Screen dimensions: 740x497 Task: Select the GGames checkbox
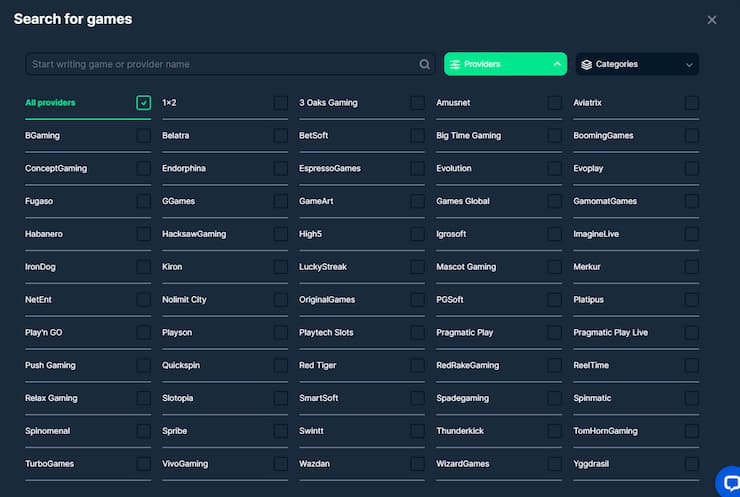pyautogui.click(x=281, y=201)
